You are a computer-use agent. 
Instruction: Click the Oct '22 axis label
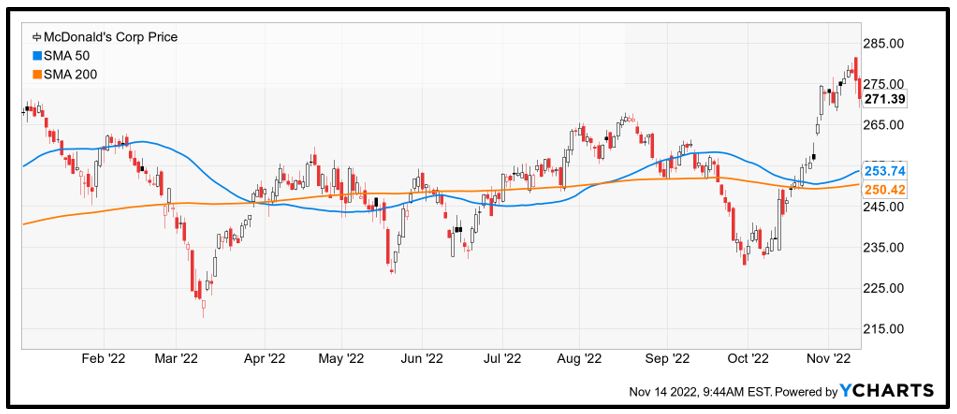coord(749,358)
